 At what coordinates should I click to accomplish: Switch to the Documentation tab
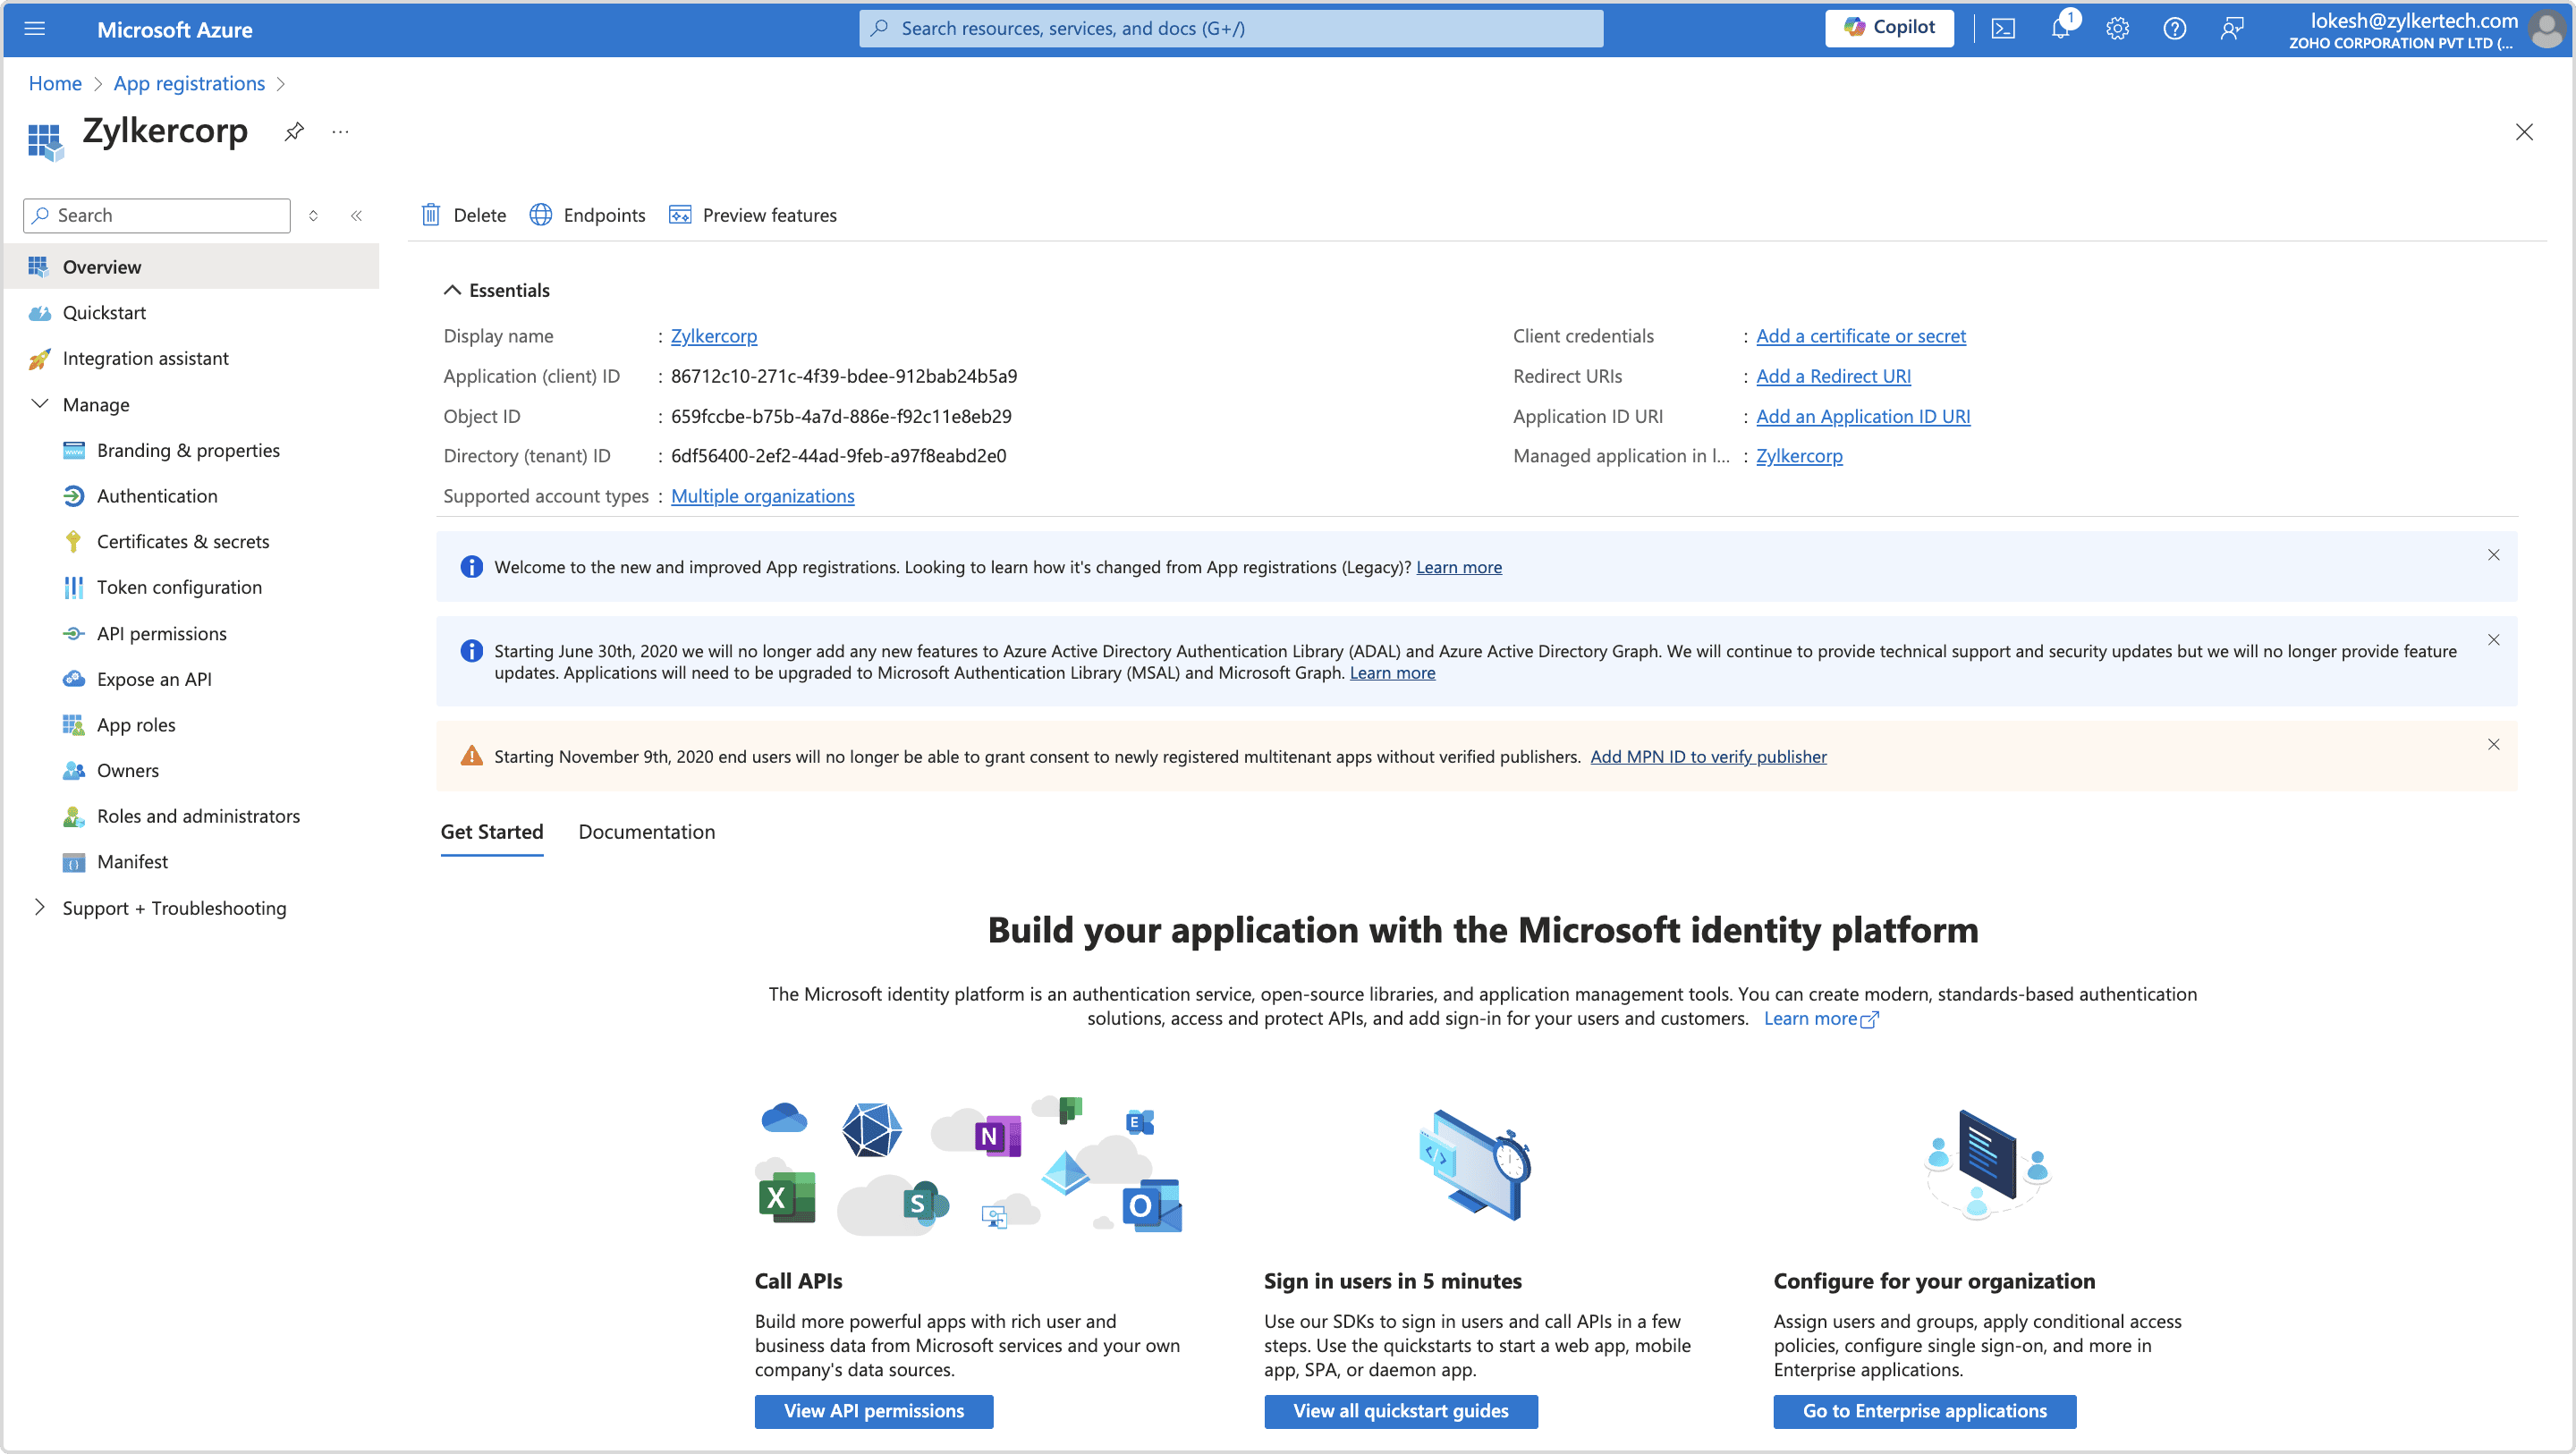tap(646, 832)
